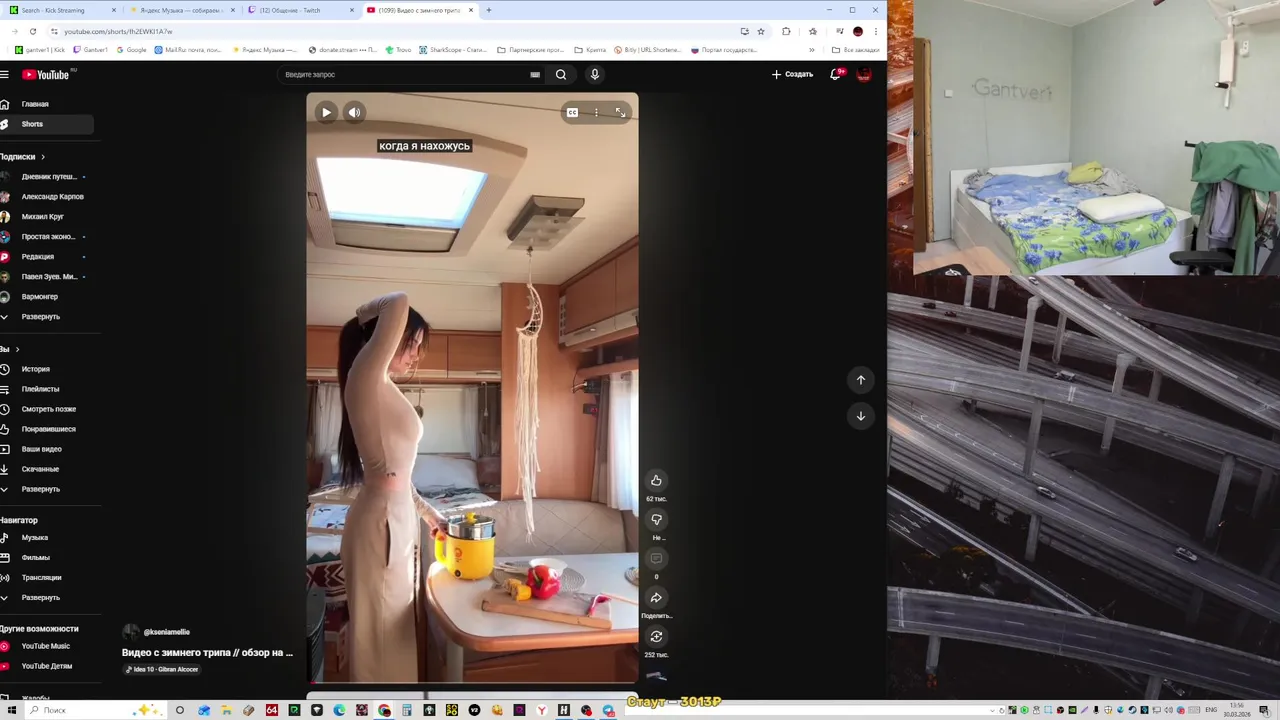Open the @kseniamellie channel avatar
Screen dimensions: 1280x720
pos(131,632)
